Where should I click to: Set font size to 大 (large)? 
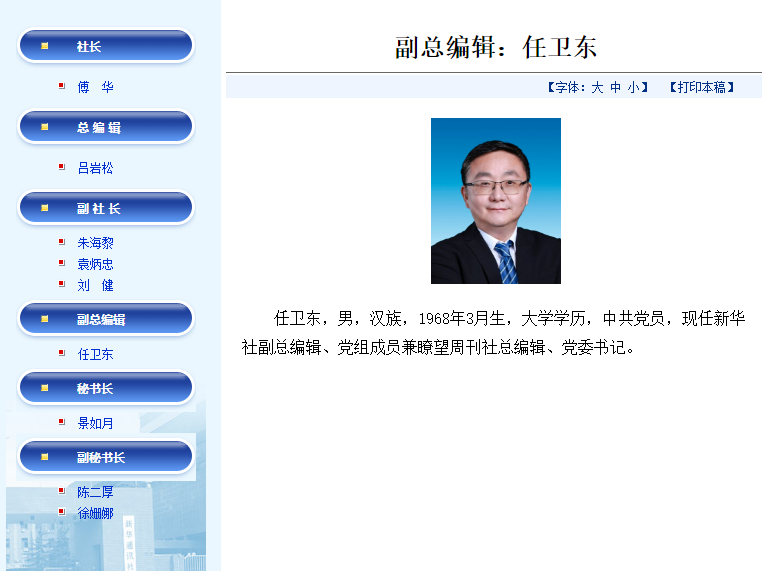597,87
